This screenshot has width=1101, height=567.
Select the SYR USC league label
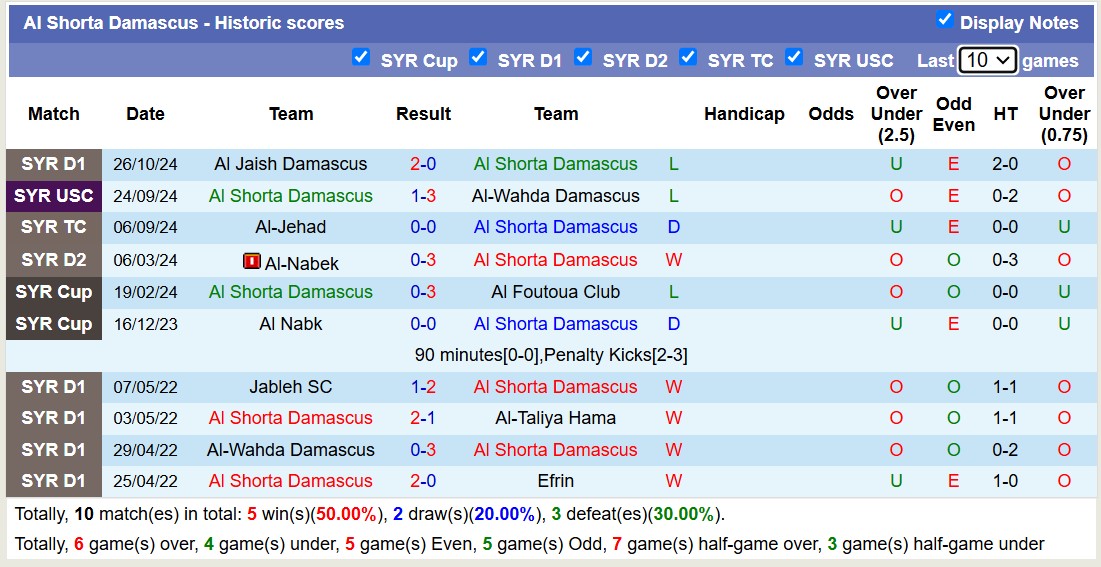pyautogui.click(x=54, y=196)
